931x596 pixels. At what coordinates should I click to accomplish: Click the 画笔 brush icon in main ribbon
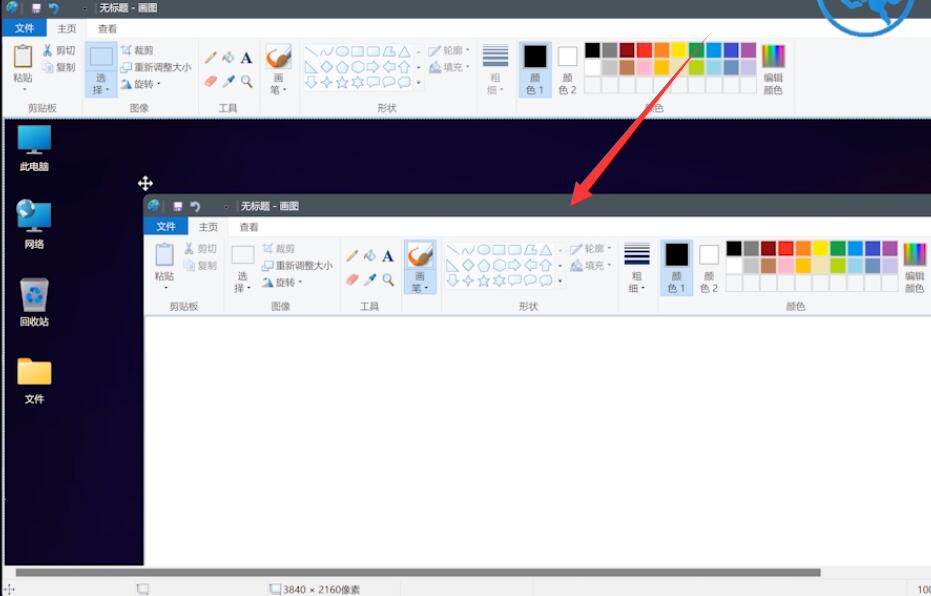(278, 57)
